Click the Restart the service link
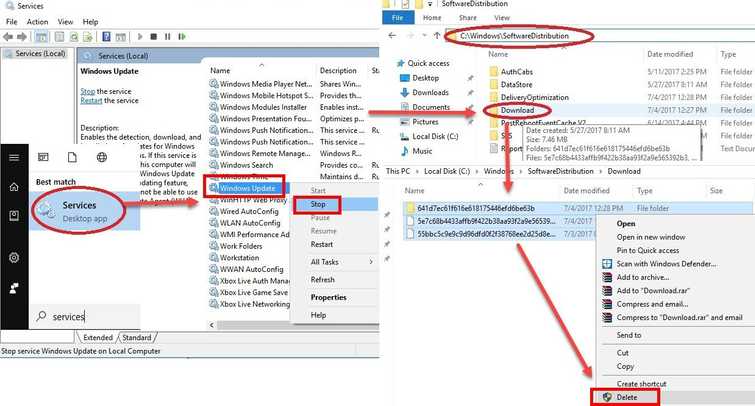 point(91,101)
